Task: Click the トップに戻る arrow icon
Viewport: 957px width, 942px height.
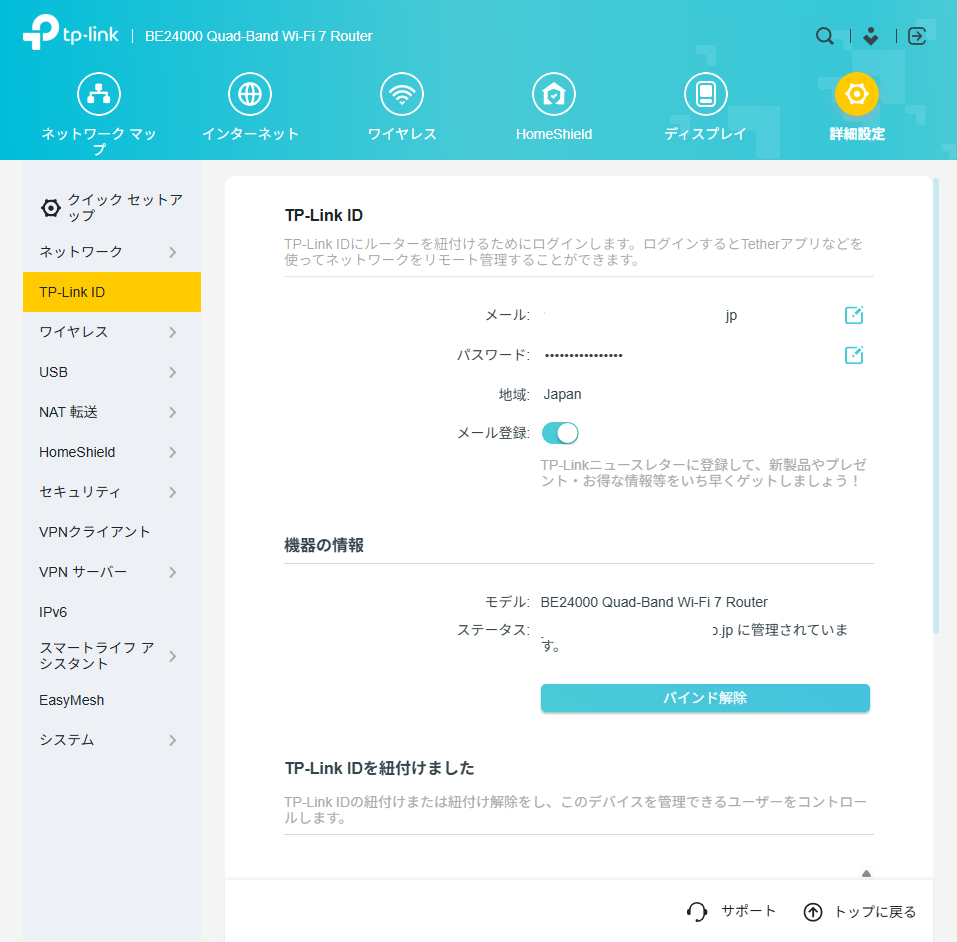Action: tap(813, 912)
